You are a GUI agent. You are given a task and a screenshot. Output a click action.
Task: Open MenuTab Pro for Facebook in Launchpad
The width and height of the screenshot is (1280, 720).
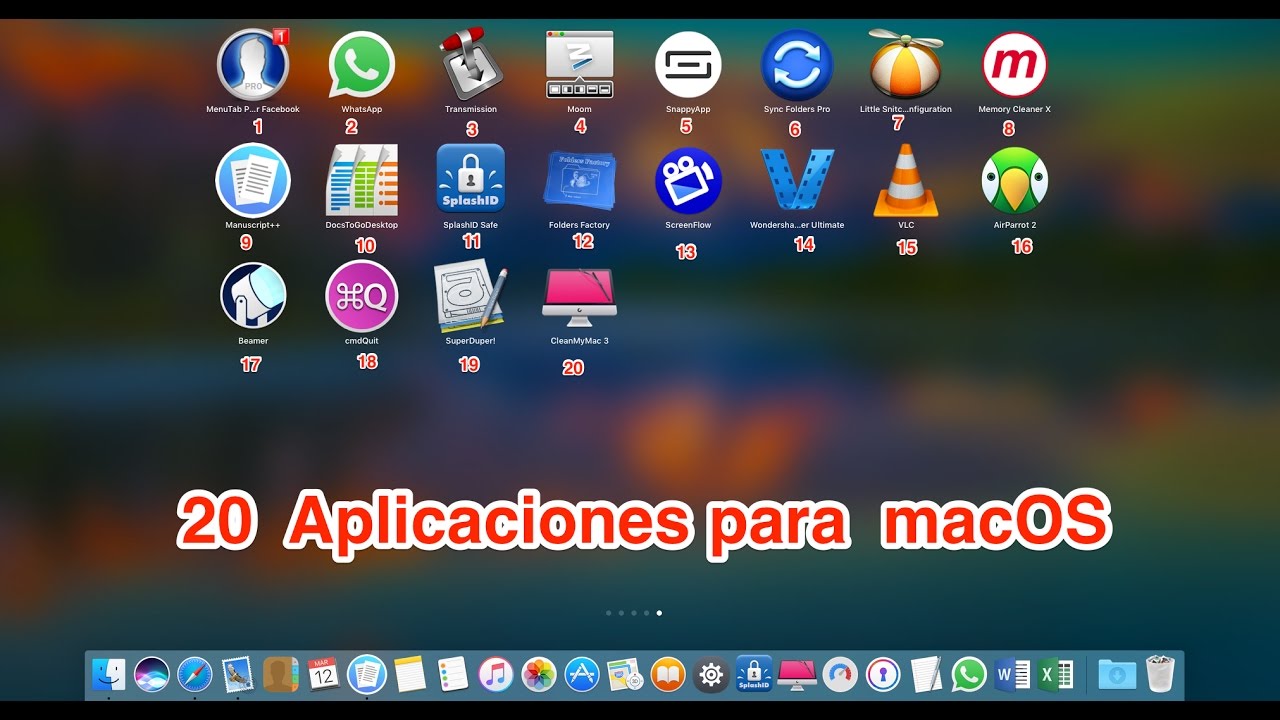[x=253, y=64]
